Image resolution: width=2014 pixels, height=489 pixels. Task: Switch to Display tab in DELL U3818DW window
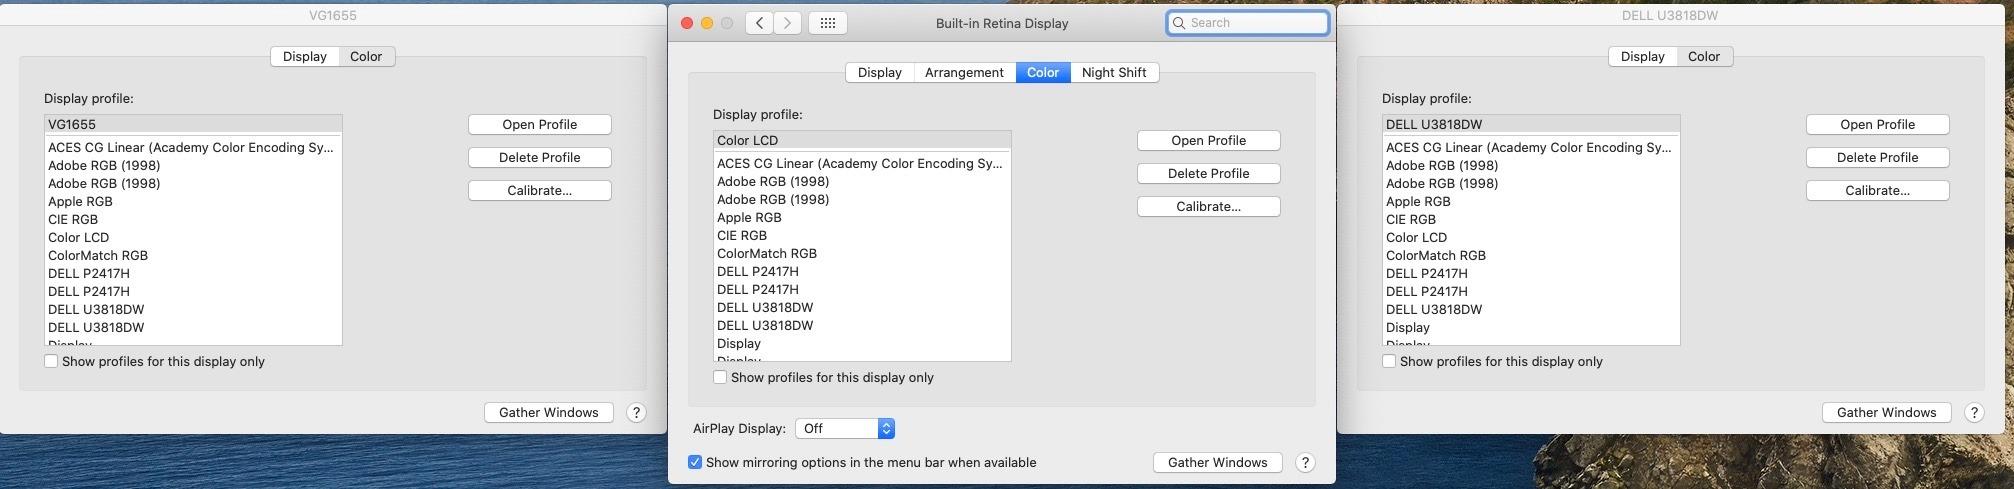pos(1643,56)
